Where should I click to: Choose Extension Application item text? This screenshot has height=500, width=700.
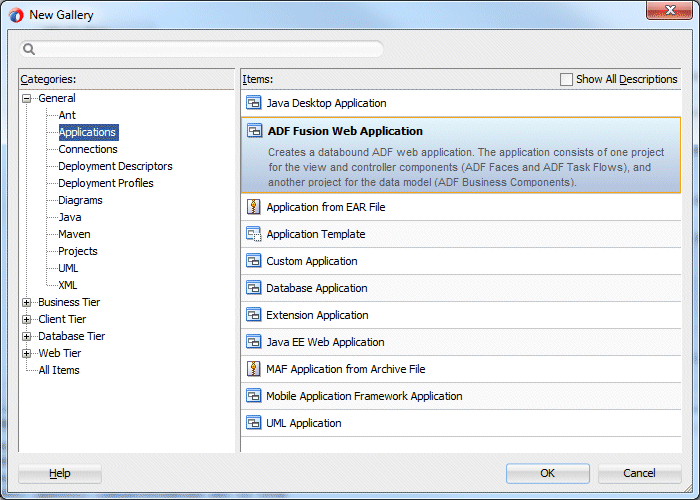tap(317, 315)
